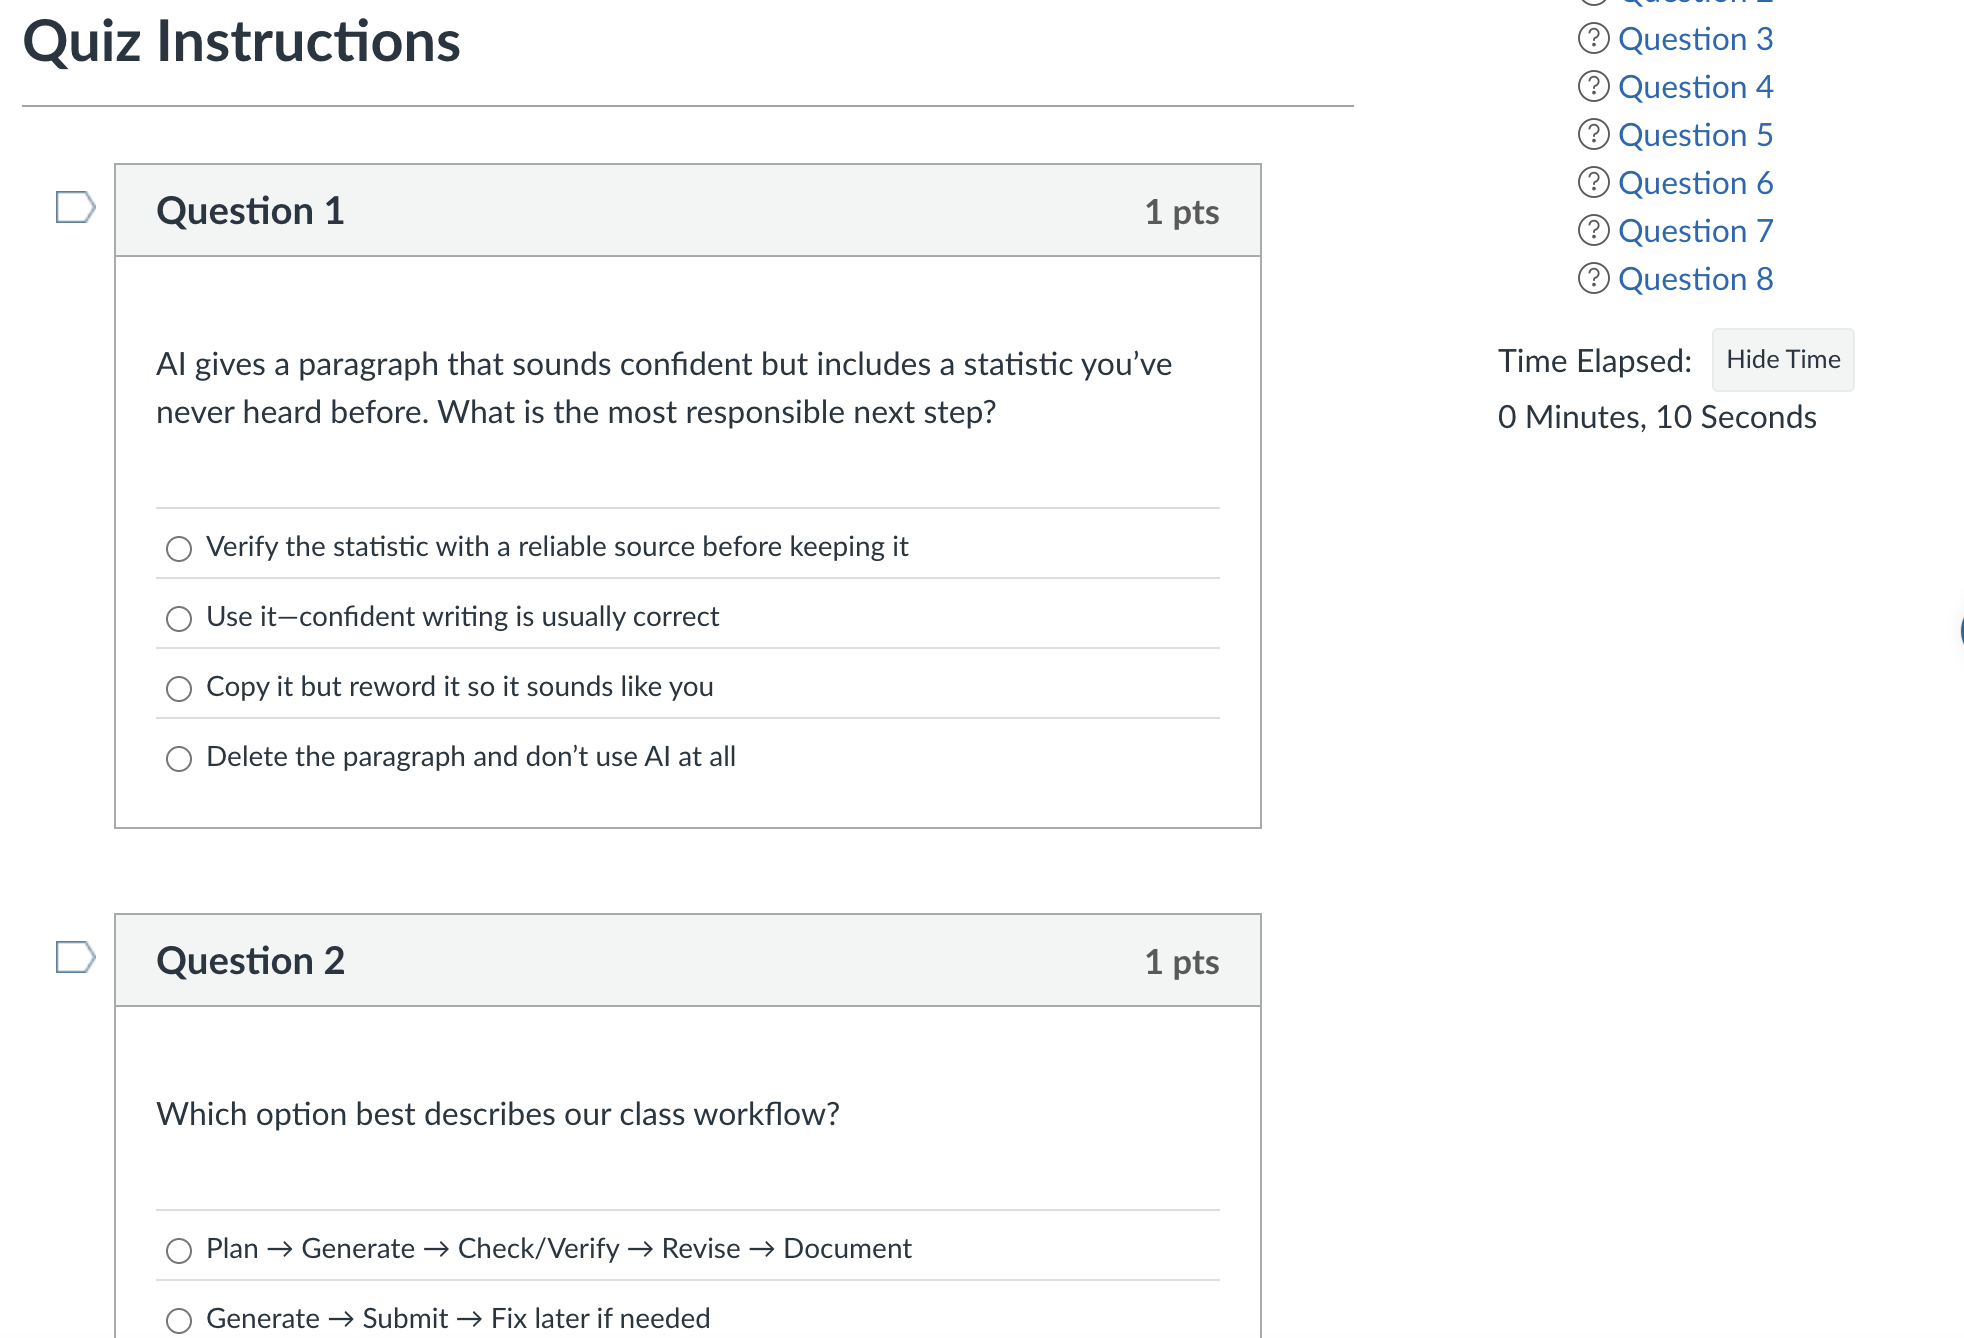Click the question mark icon beside Question 8
Screen dimensions: 1964x1338
(1592, 279)
